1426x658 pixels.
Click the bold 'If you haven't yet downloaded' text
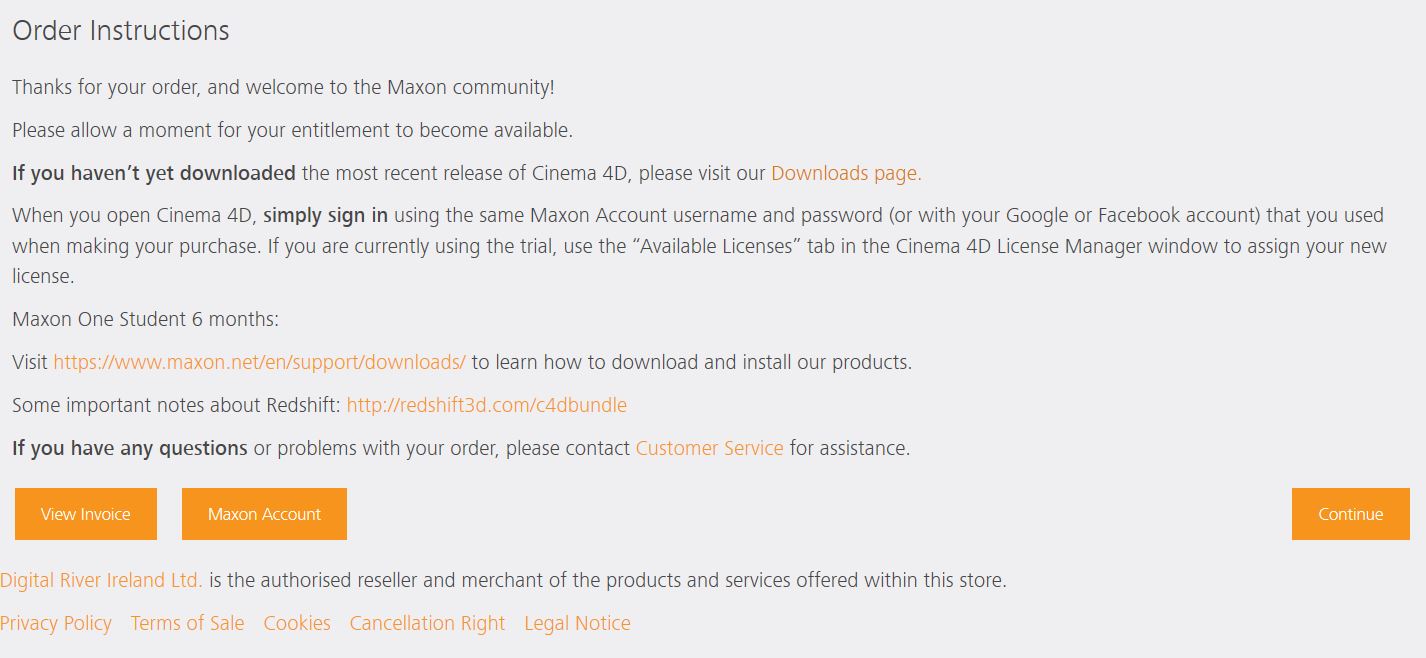154,173
